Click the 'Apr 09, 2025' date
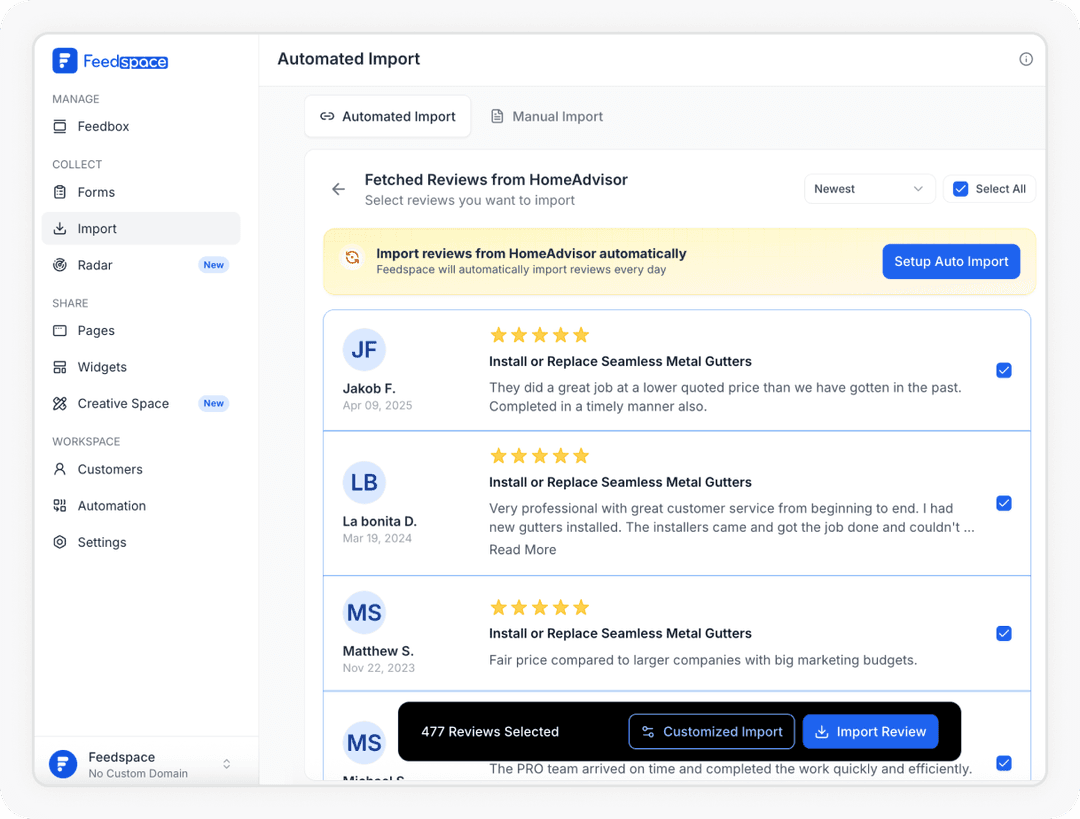This screenshot has height=819, width=1080. coord(377,406)
